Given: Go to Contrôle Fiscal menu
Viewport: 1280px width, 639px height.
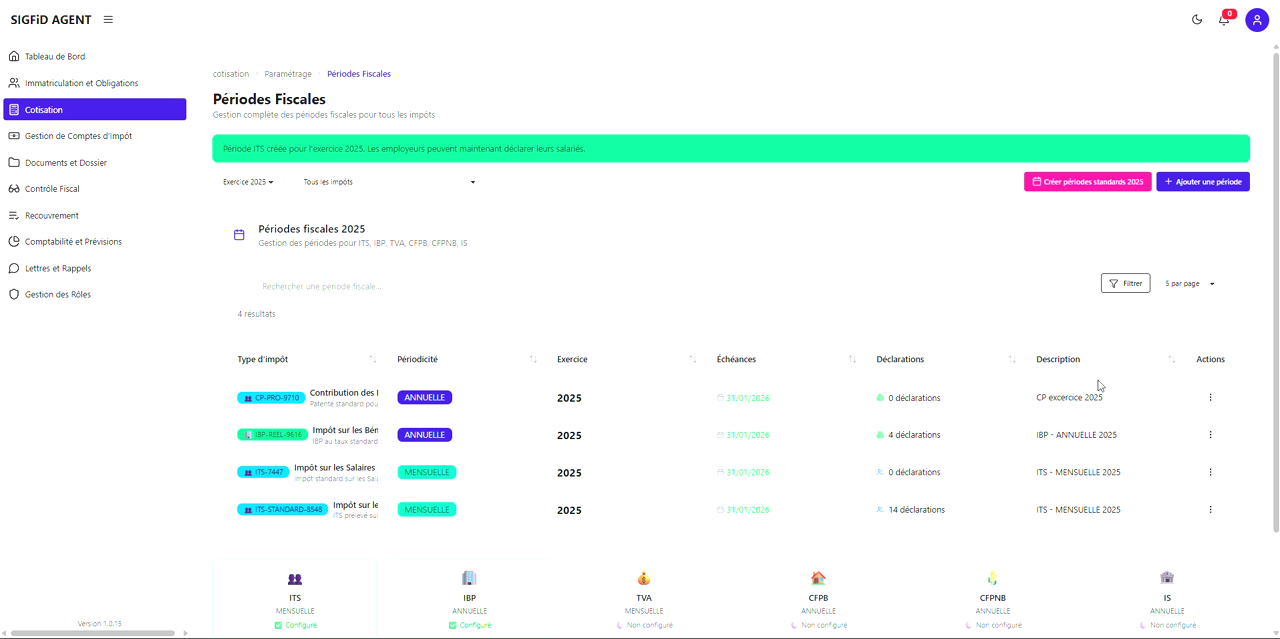Looking at the screenshot, I should click(x=52, y=189).
